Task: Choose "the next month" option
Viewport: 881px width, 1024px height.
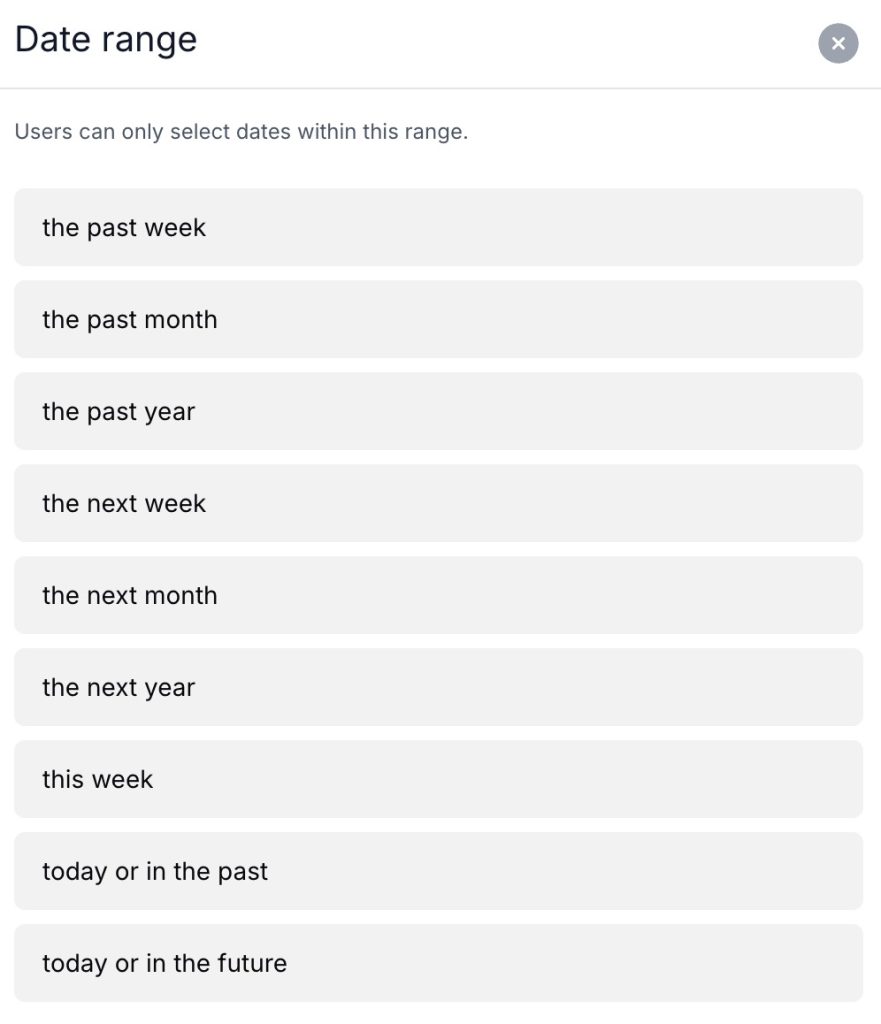Action: coord(438,595)
